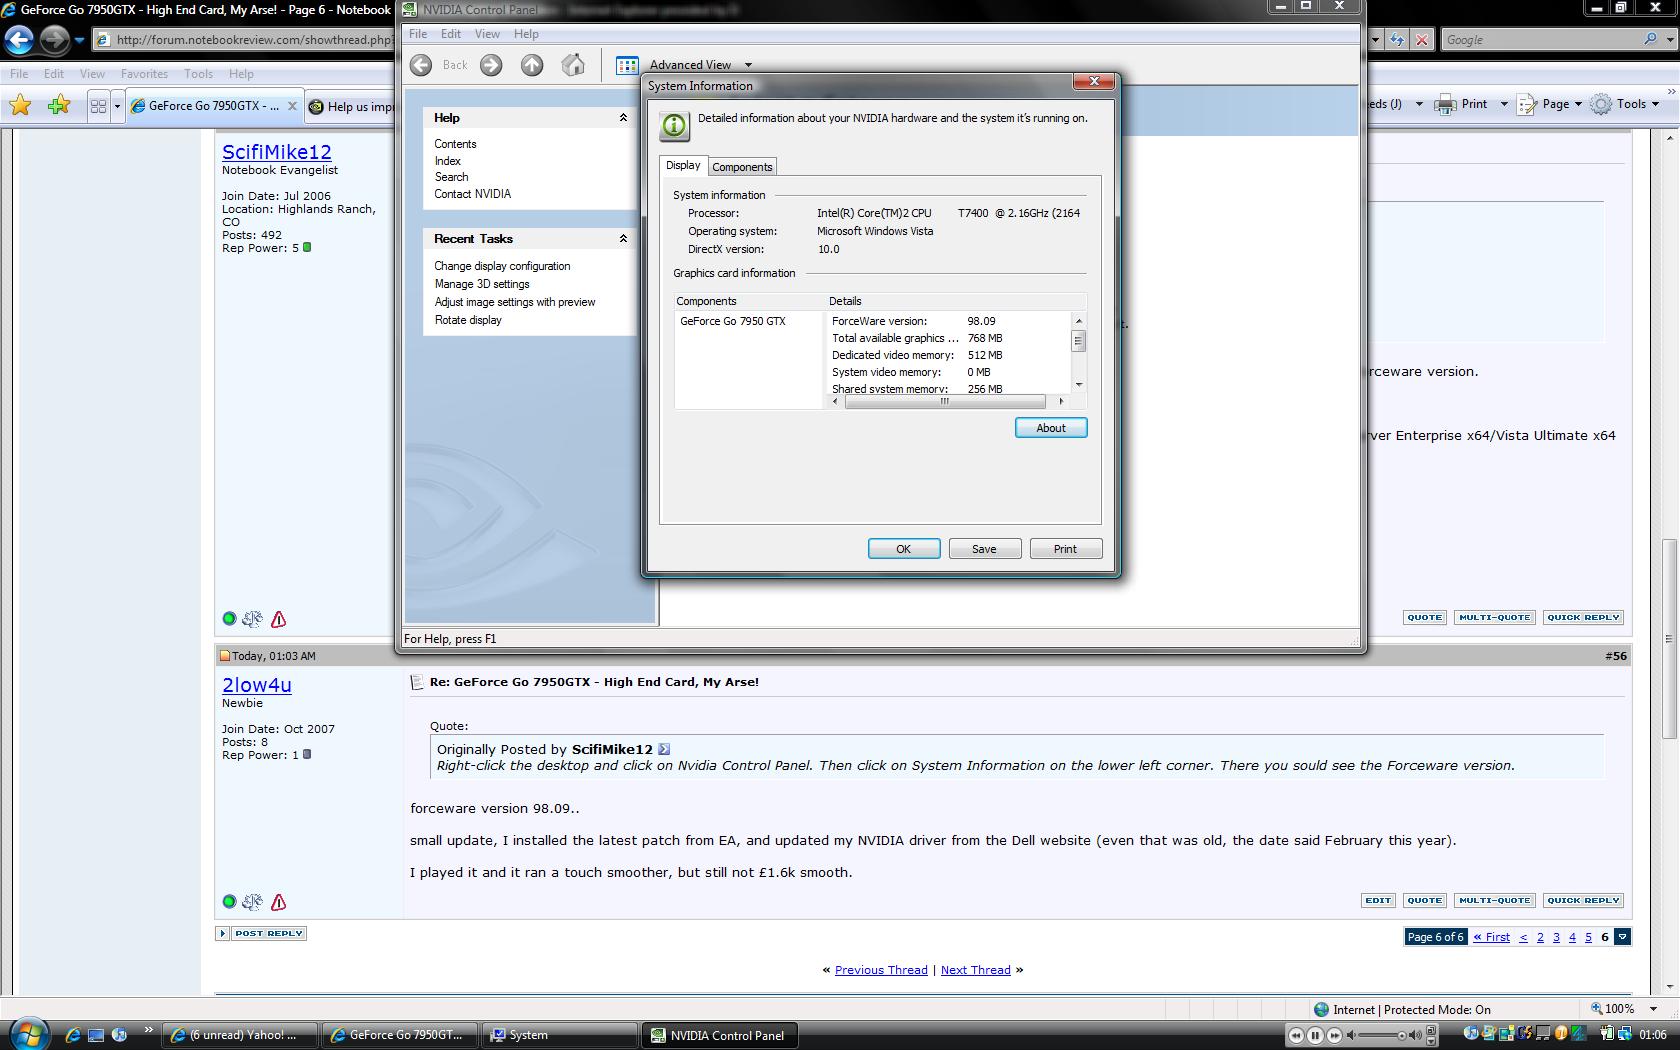The width and height of the screenshot is (1680, 1050).
Task: Switch to 'Help us impr...' browser tab
Action: tap(350, 107)
